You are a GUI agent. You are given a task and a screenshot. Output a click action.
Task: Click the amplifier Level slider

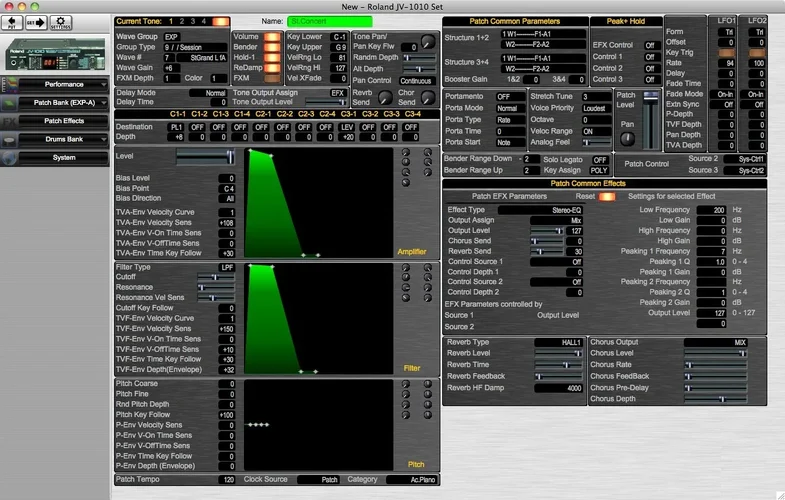[206, 157]
